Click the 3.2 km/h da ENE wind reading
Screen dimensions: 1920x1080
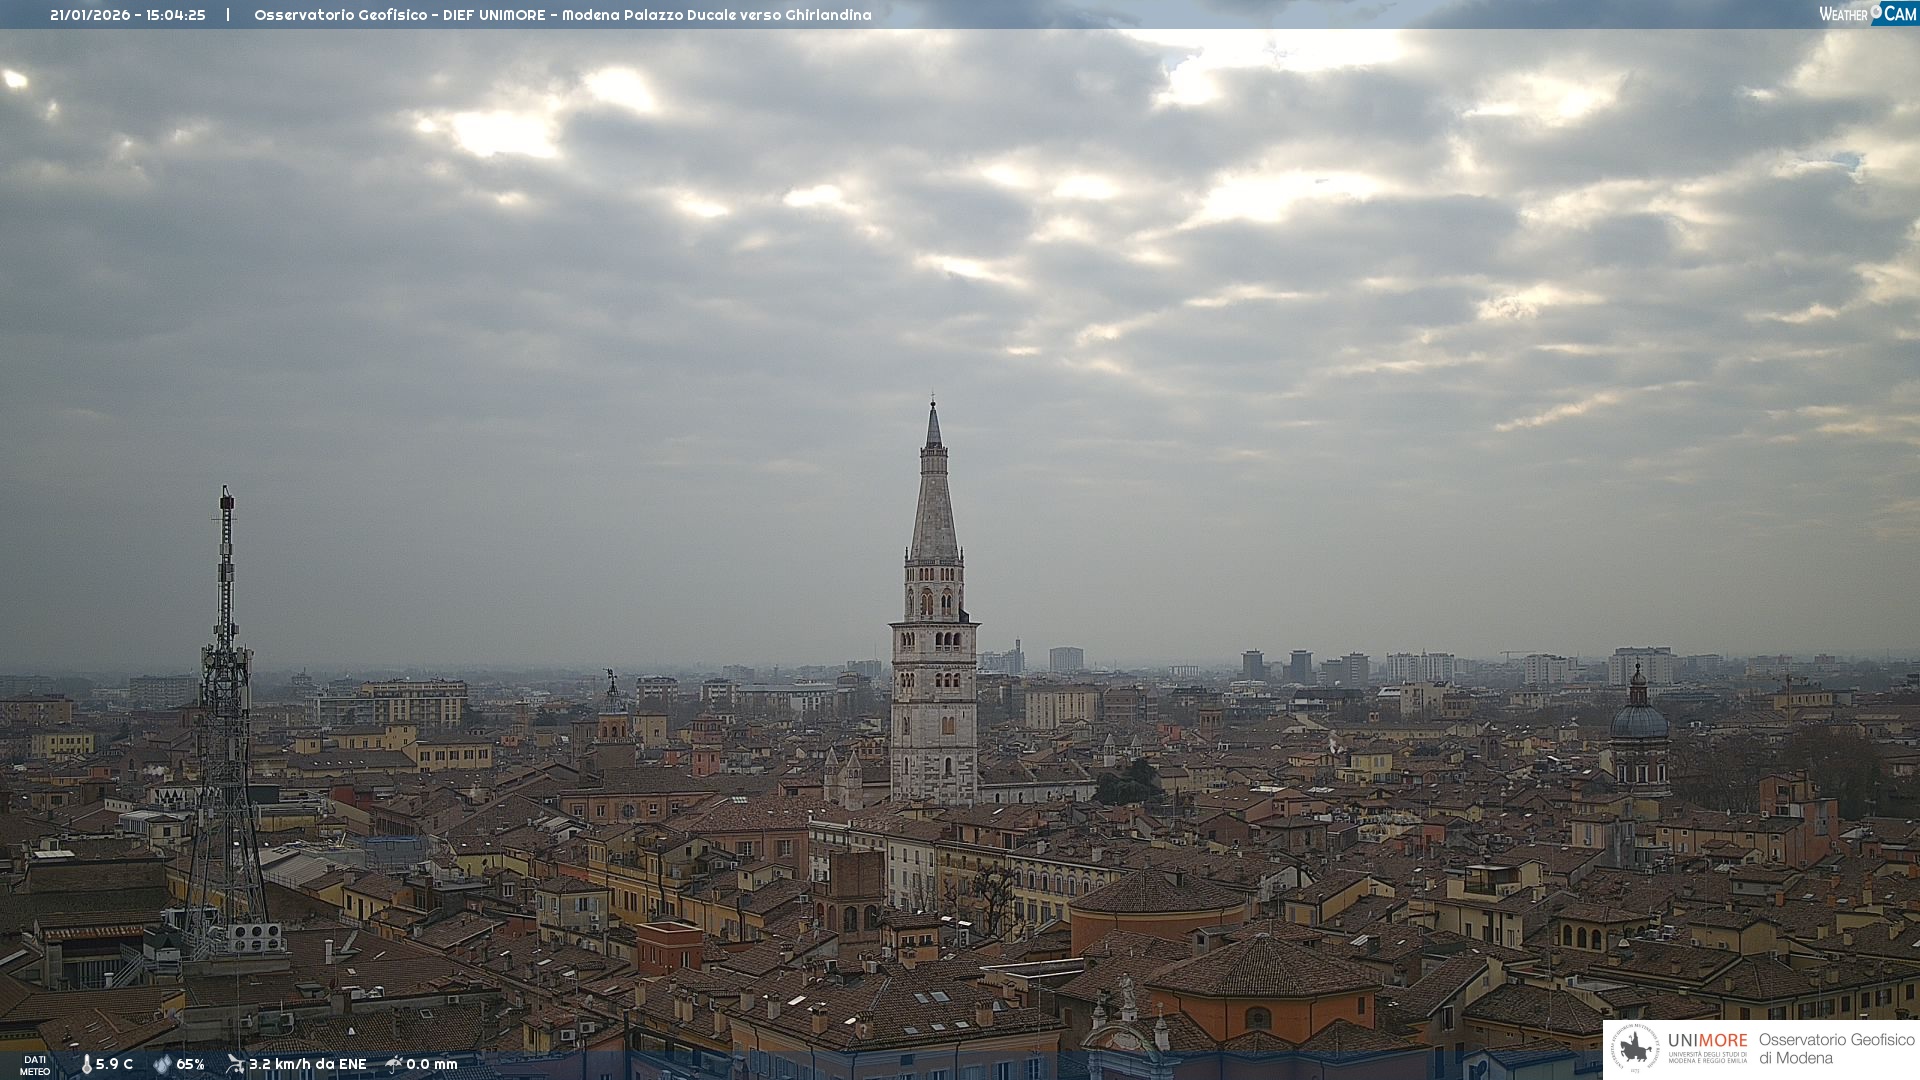click(x=307, y=1064)
